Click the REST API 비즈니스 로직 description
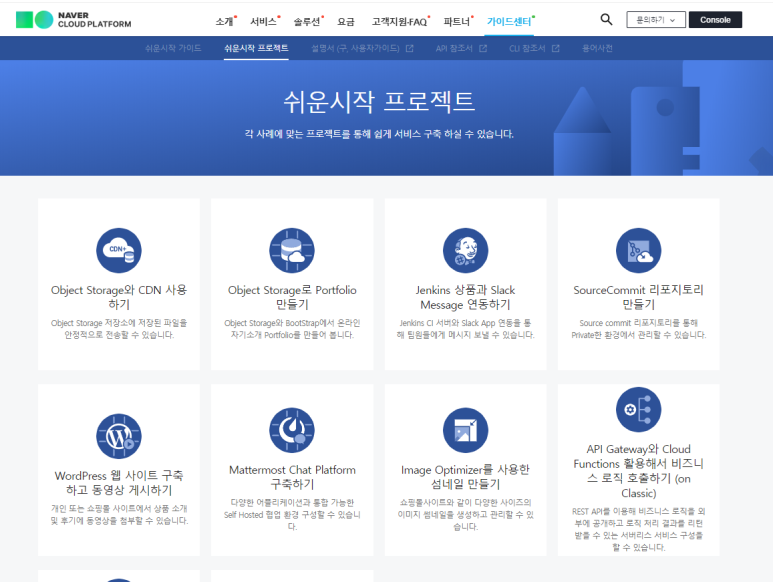 tap(638, 529)
